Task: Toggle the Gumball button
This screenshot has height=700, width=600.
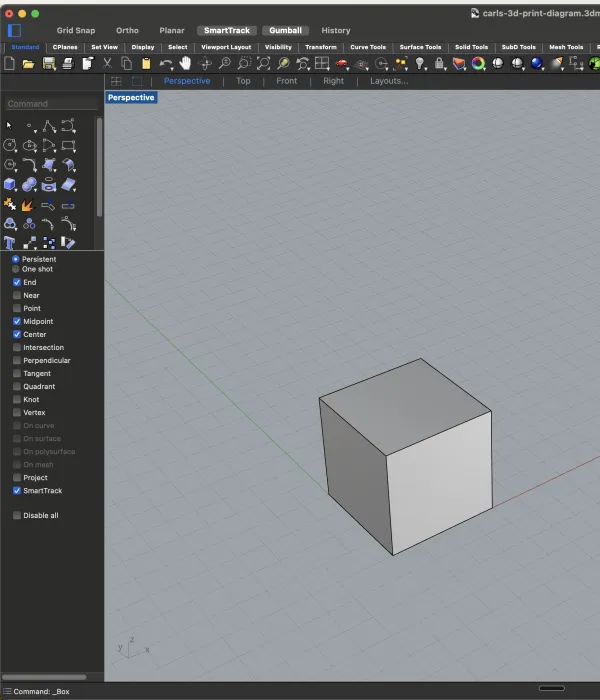Action: tap(285, 30)
